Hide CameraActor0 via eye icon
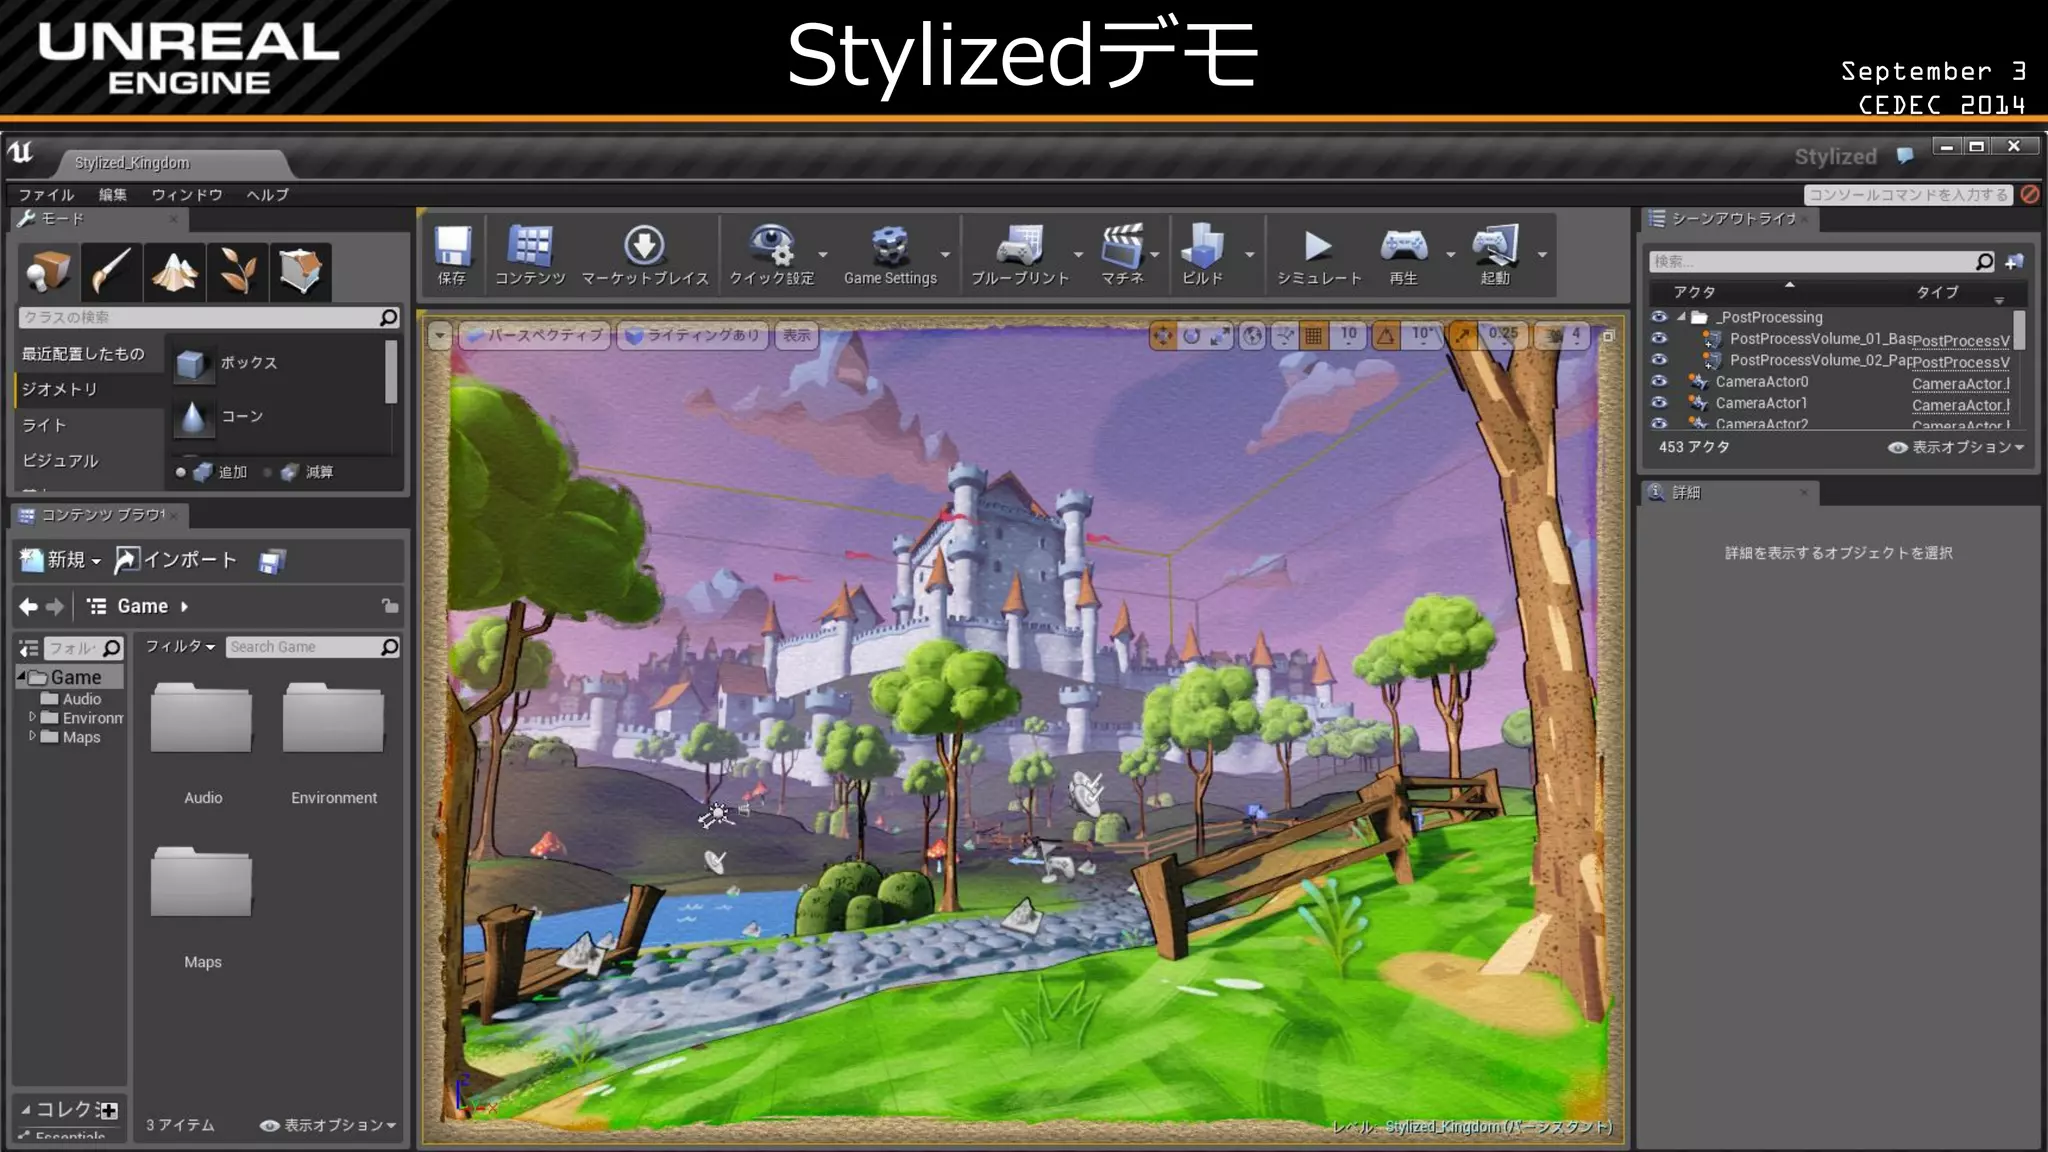Viewport: 2048px width, 1152px height. tap(1660, 381)
